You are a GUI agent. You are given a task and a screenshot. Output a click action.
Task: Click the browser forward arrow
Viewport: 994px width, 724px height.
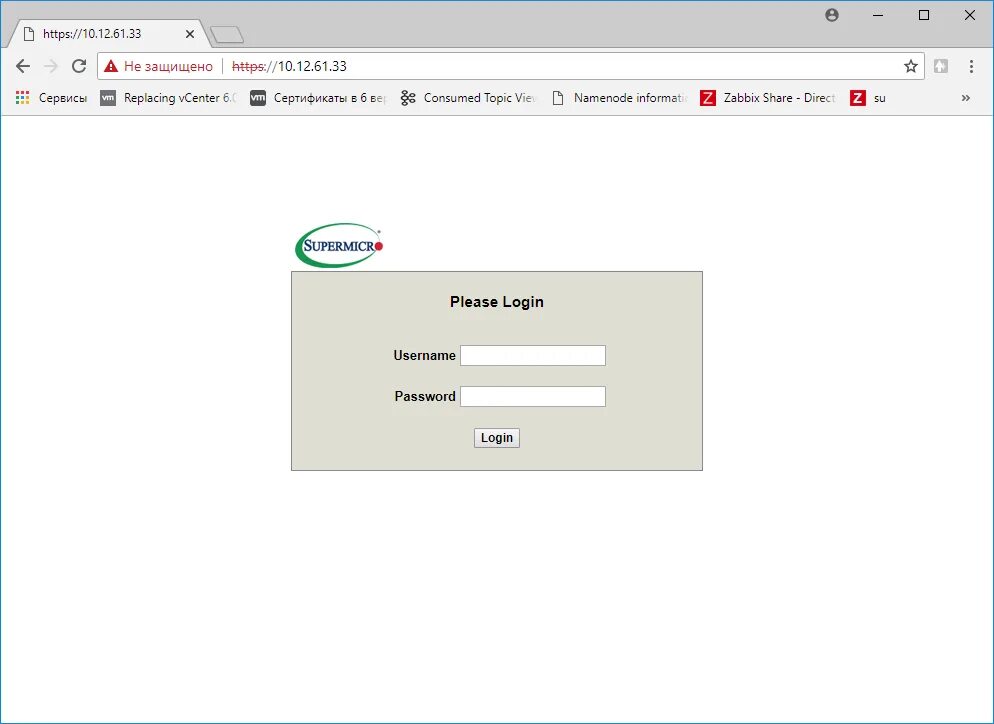coord(51,66)
